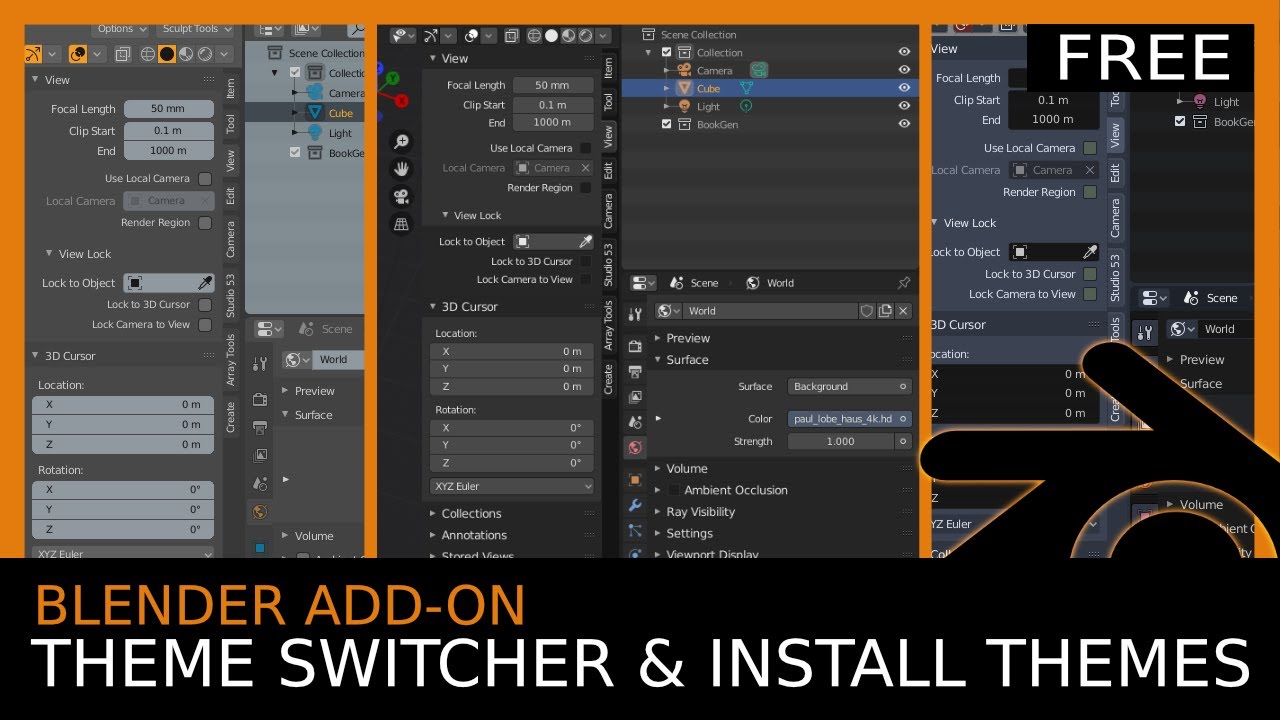Select material preview shading in dark-theme header
Viewport: 1280px width, 720px height.
pyautogui.click(x=566, y=35)
